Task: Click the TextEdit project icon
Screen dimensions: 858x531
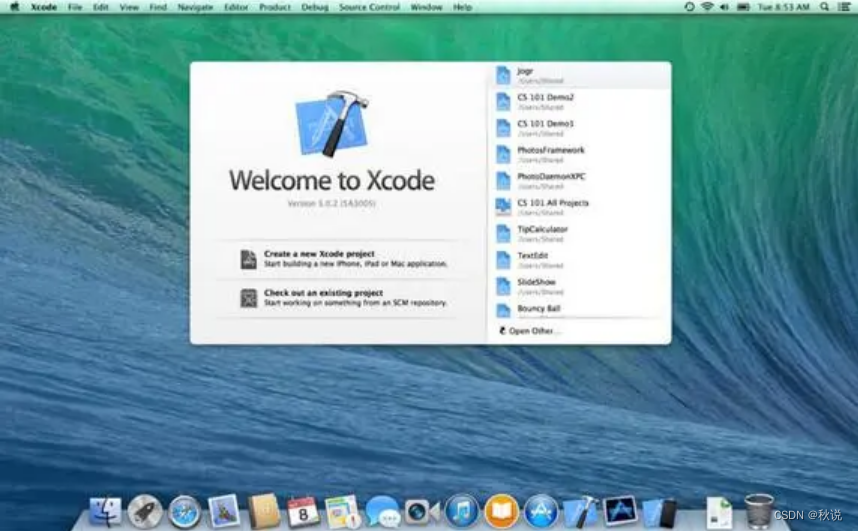Action: click(x=503, y=260)
